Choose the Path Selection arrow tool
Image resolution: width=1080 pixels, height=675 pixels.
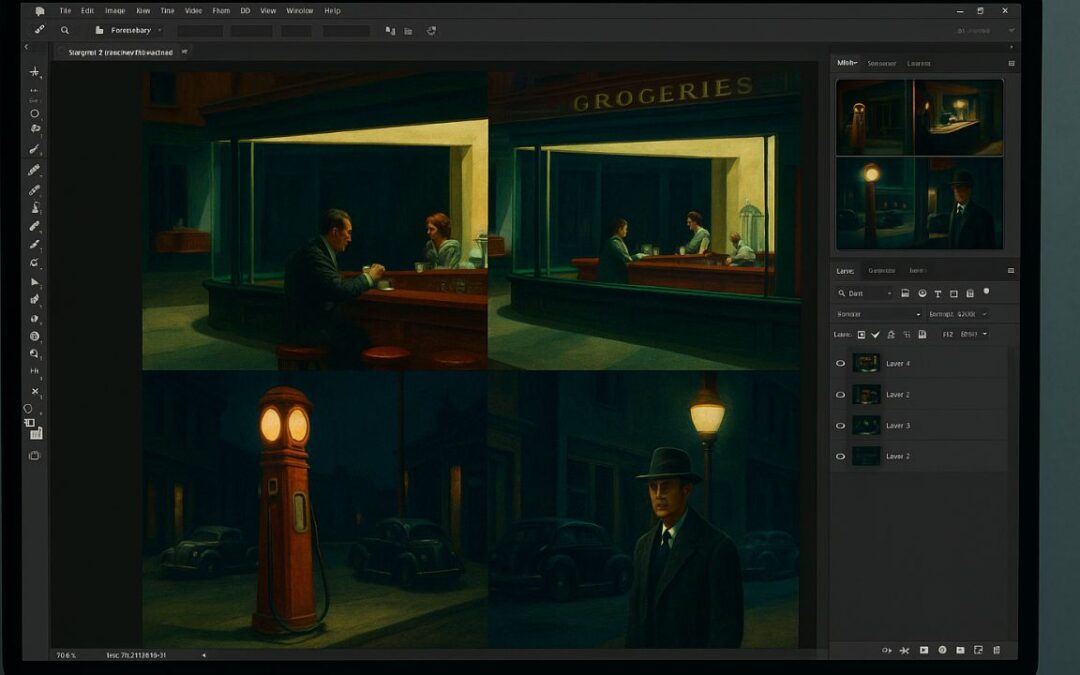[x=35, y=282]
